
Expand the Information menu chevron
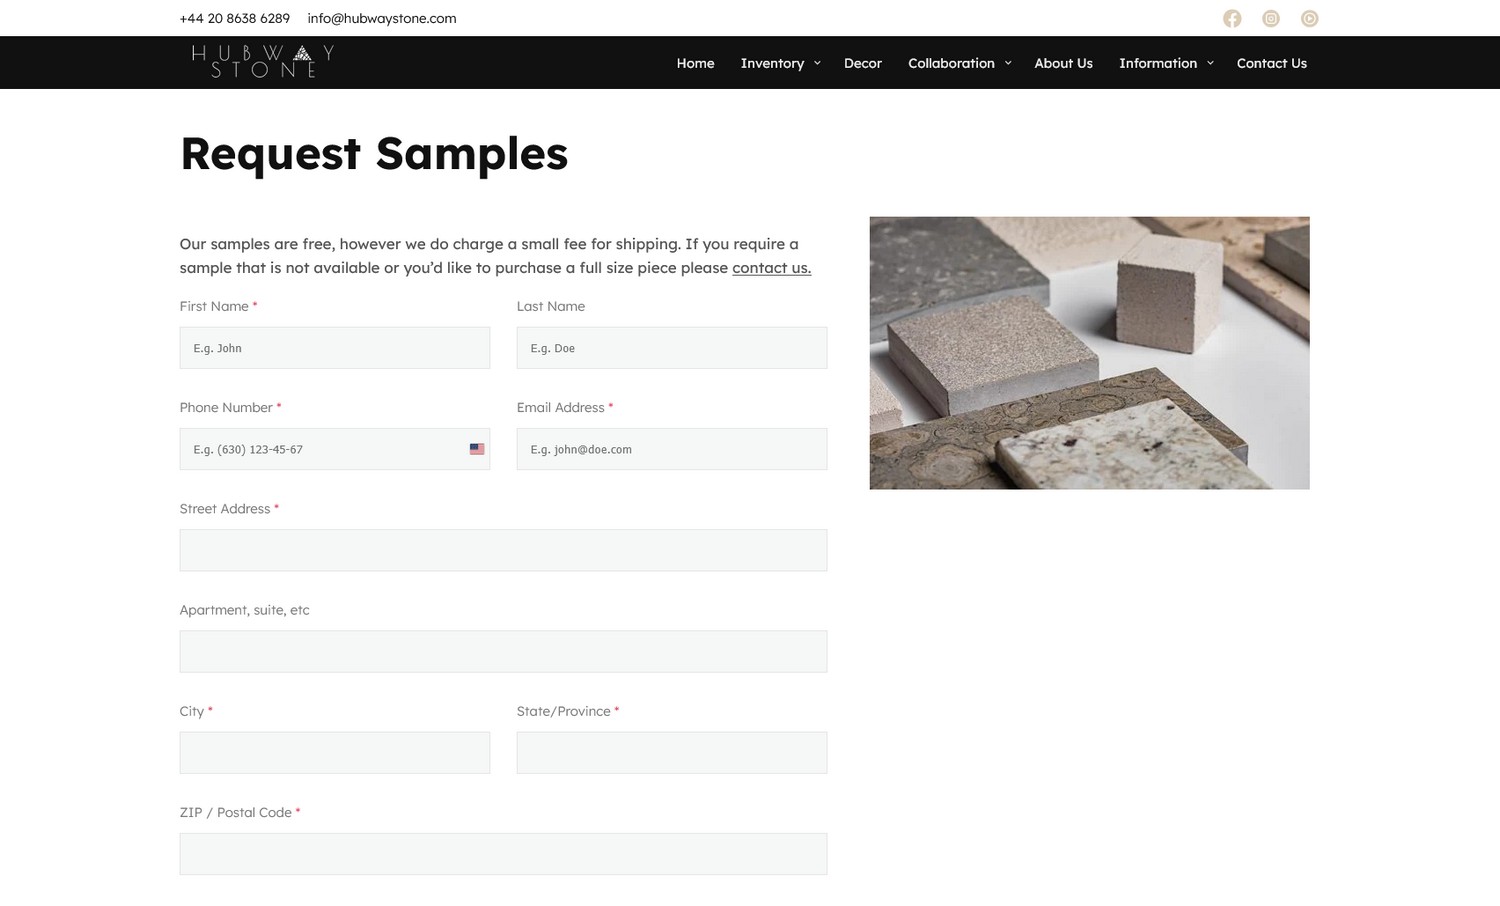coord(1210,63)
